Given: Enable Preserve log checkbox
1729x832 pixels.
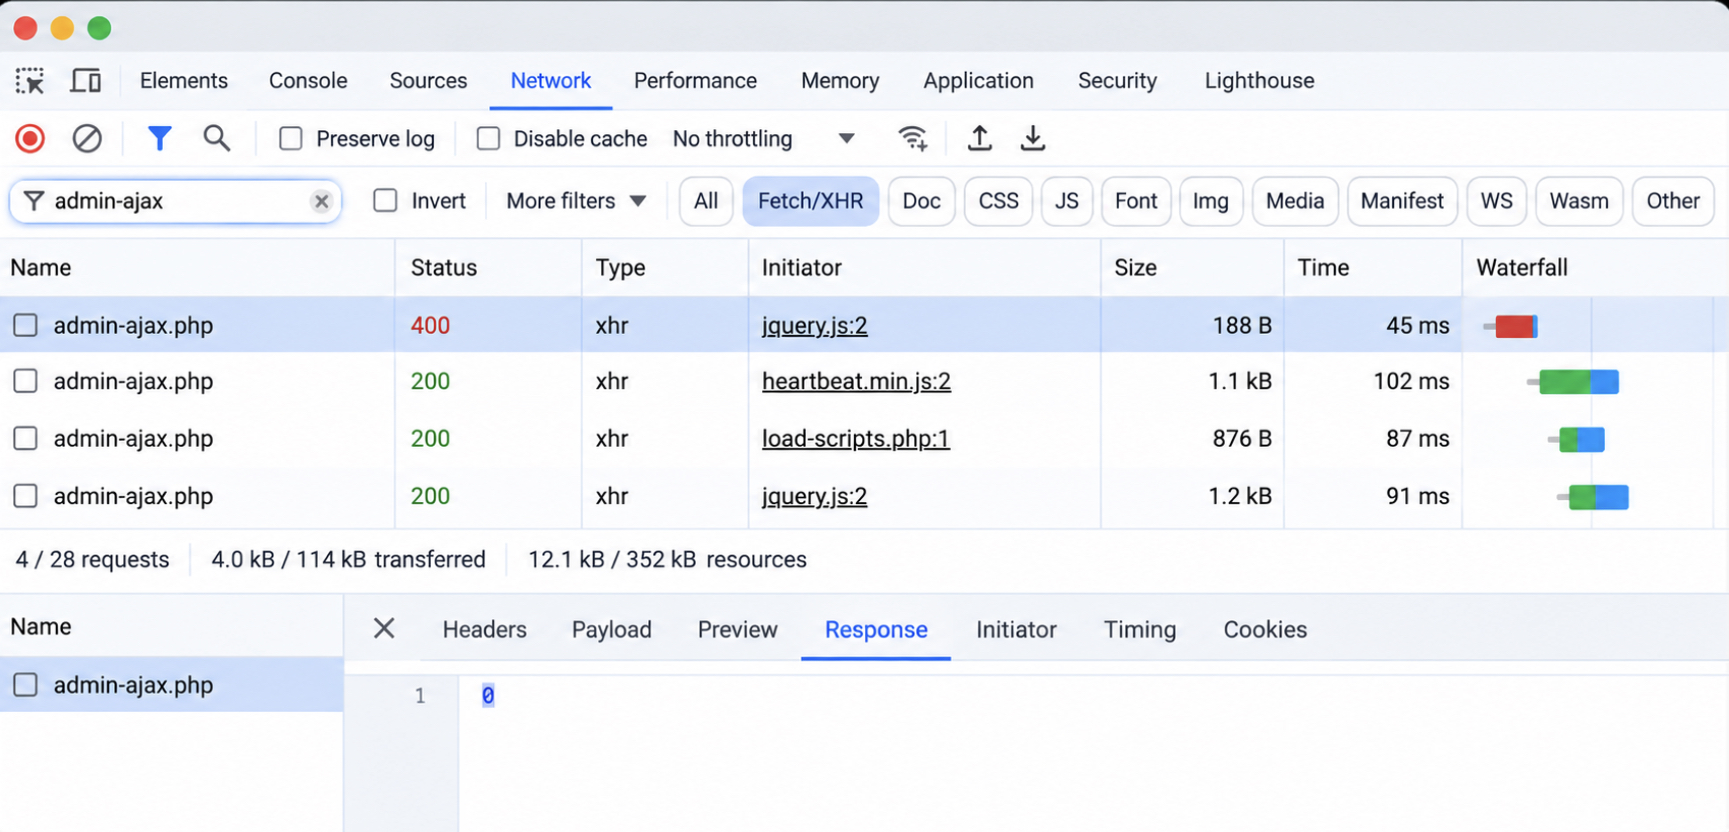Looking at the screenshot, I should tap(290, 138).
